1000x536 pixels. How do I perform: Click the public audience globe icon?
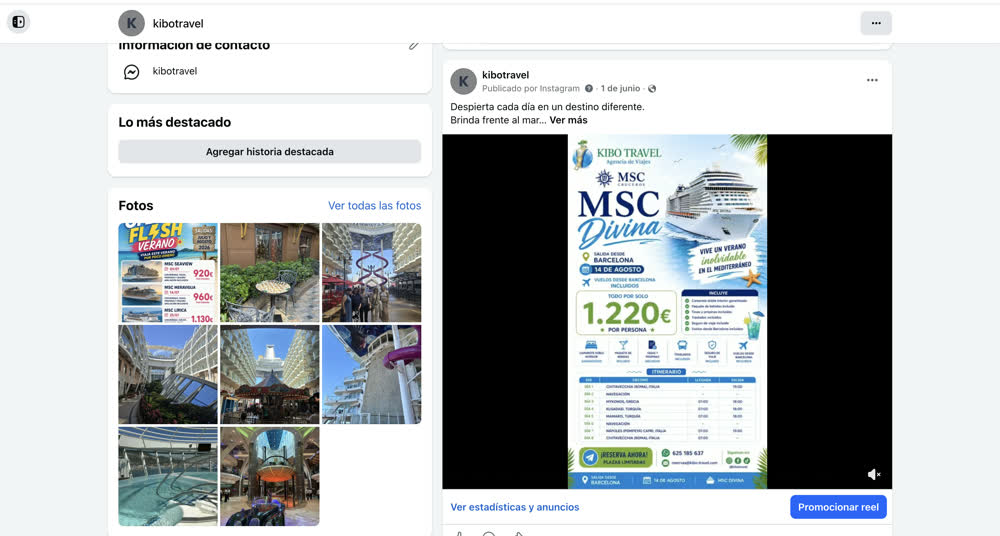652,89
